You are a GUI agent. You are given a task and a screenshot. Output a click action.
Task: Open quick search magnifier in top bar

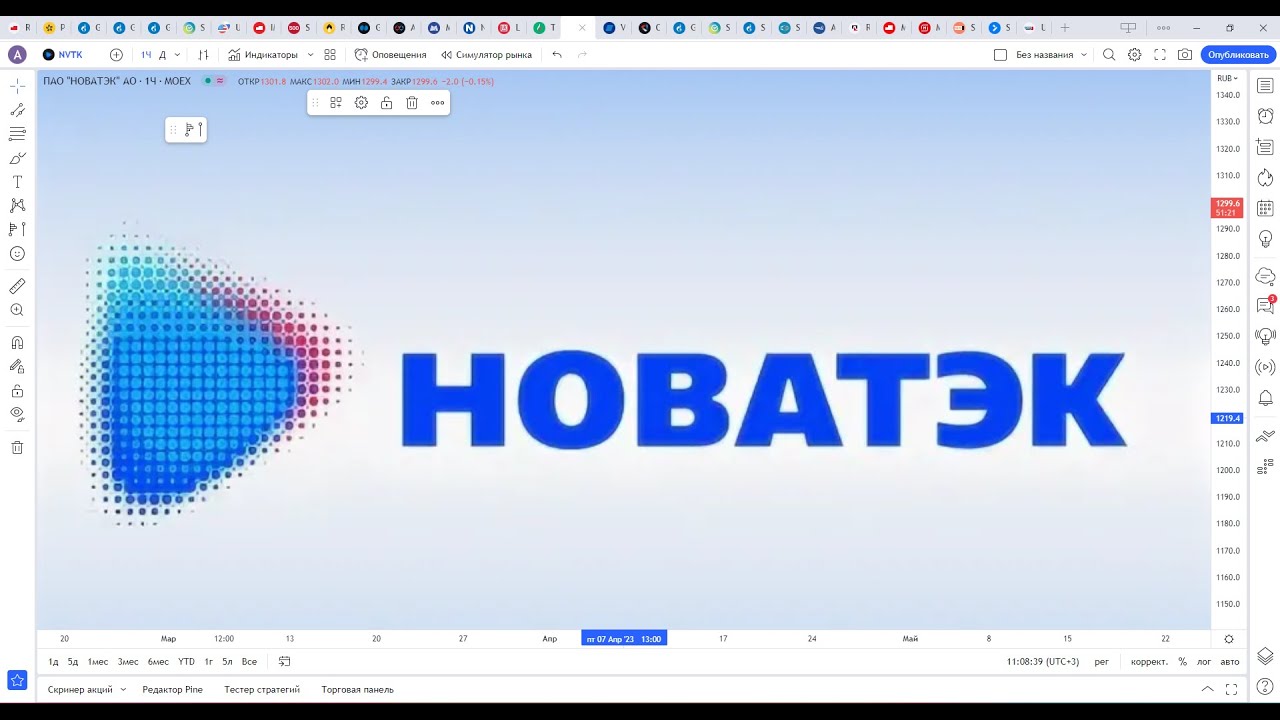(x=1109, y=55)
